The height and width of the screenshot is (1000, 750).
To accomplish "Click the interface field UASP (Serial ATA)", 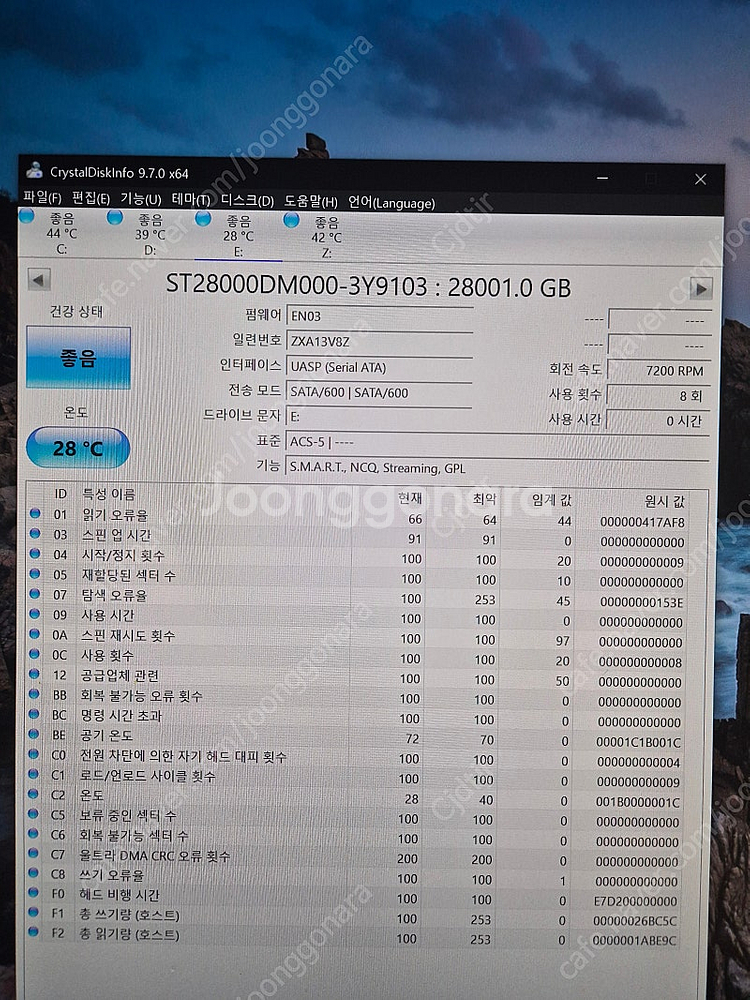I will (x=379, y=367).
